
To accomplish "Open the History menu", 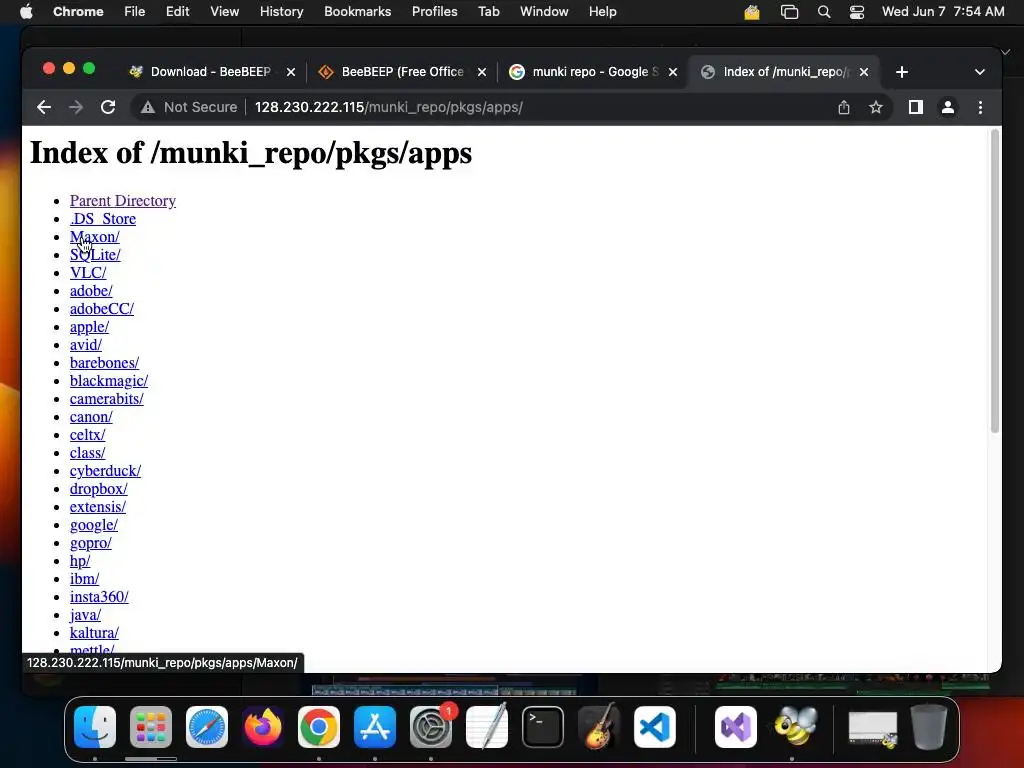I will [281, 12].
